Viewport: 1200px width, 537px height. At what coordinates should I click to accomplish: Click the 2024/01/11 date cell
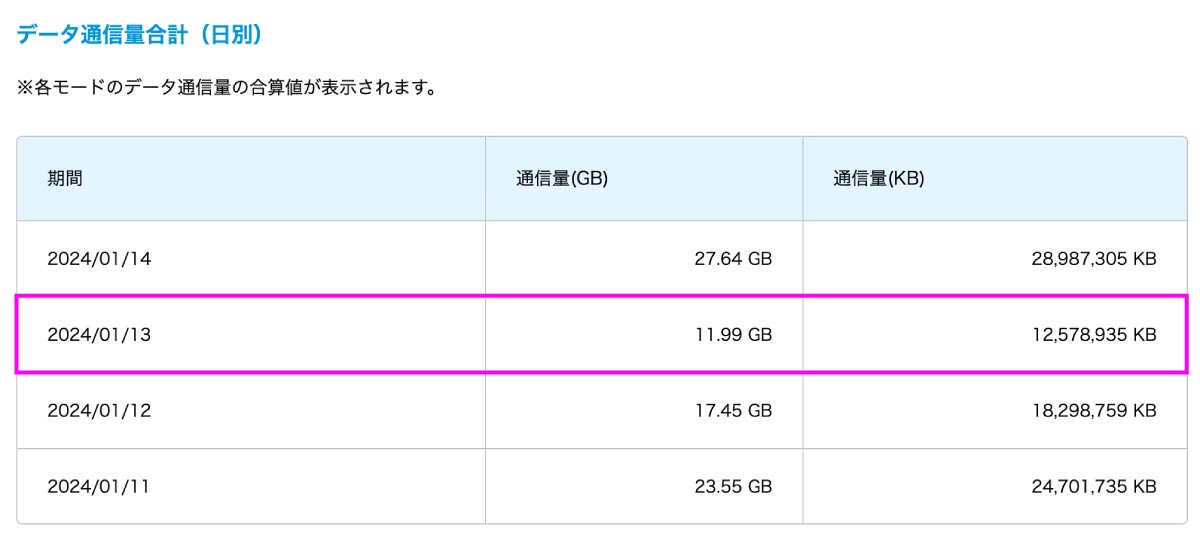pyautogui.click(x=251, y=486)
